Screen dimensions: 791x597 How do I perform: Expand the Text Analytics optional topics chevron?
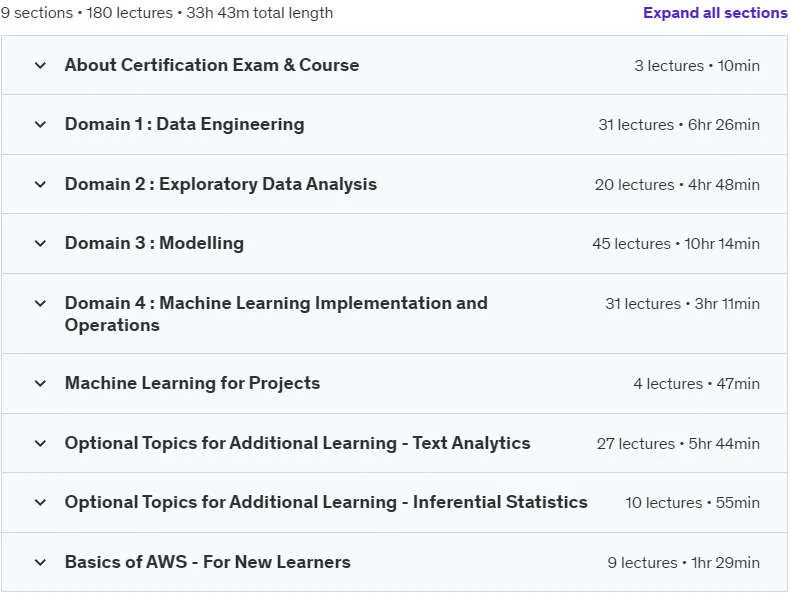click(x=40, y=444)
